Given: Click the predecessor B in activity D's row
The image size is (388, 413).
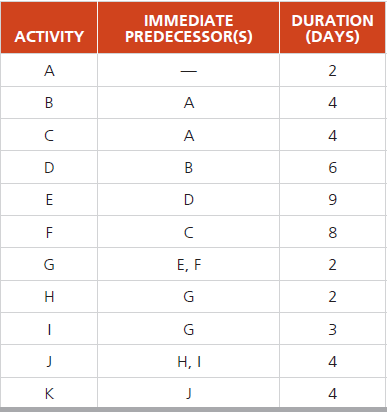Looking at the screenshot, I should [x=189, y=168].
